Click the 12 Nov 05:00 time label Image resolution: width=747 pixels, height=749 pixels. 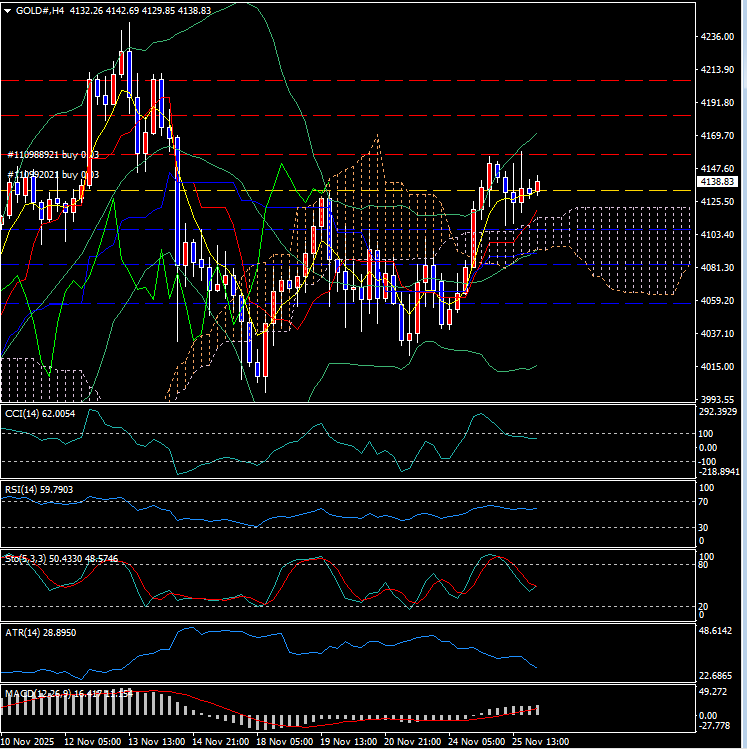pyautogui.click(x=93, y=742)
